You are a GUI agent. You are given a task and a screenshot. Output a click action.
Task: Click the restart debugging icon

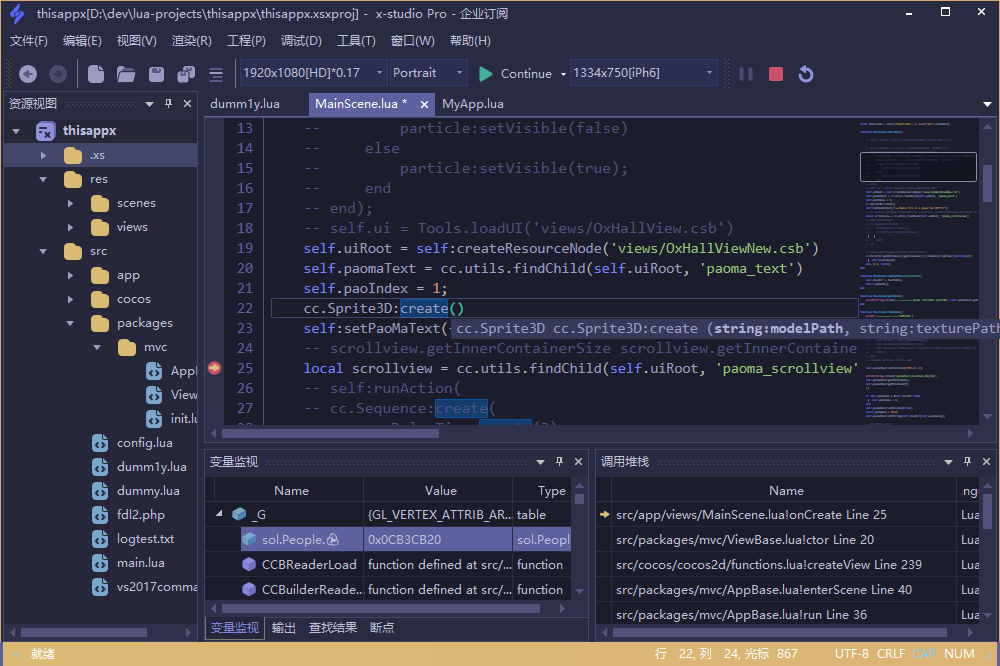point(806,74)
